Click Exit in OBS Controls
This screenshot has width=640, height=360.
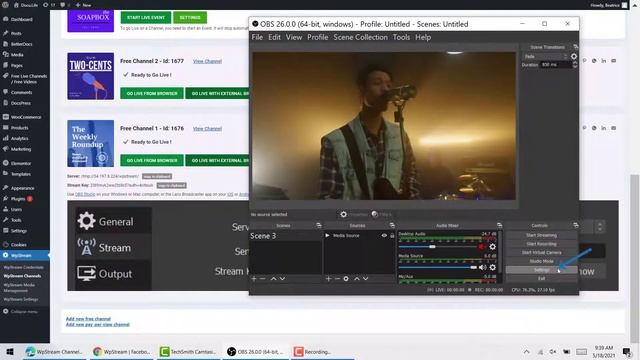(541, 278)
